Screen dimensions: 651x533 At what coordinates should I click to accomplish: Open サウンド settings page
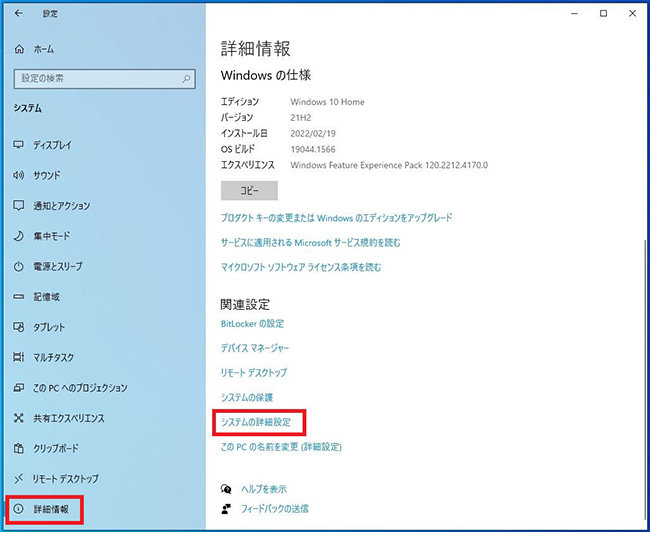tap(47, 175)
